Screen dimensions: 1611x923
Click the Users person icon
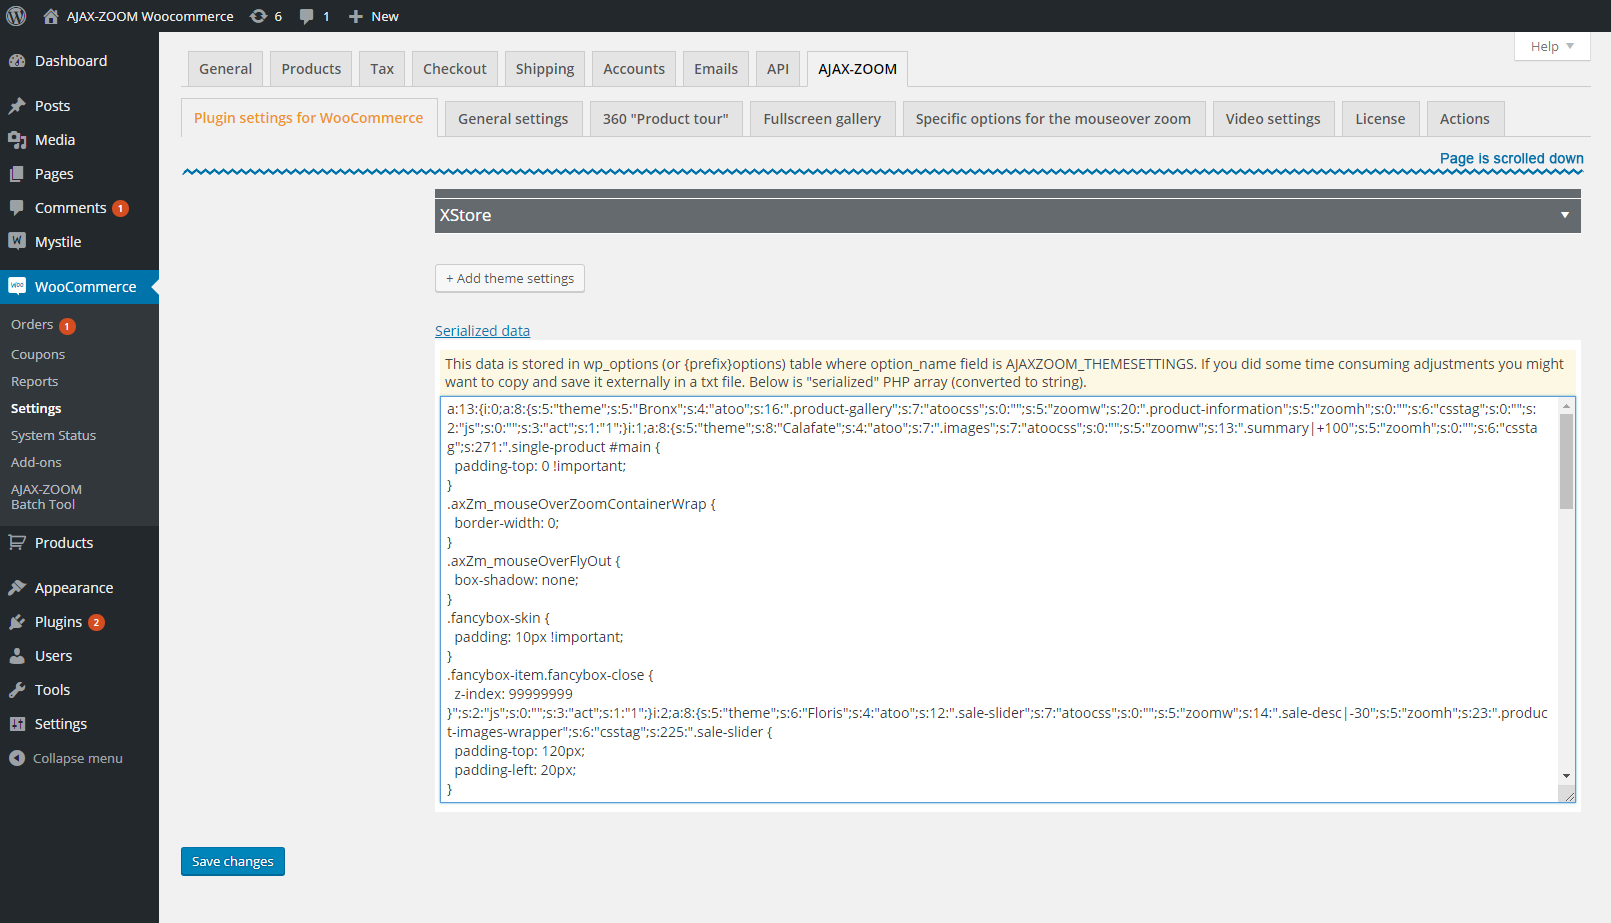coord(17,656)
